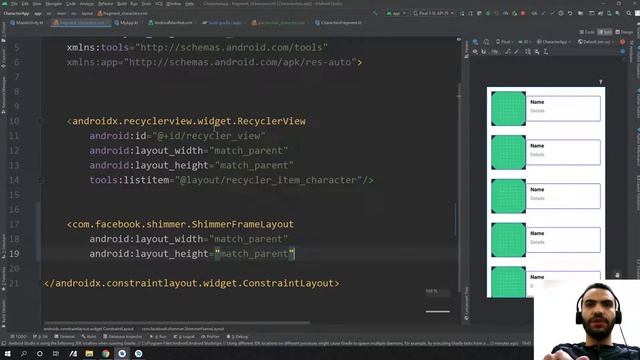Switch to the MyApp.kt editor tab
The image size is (640, 360).
[x=127, y=23]
